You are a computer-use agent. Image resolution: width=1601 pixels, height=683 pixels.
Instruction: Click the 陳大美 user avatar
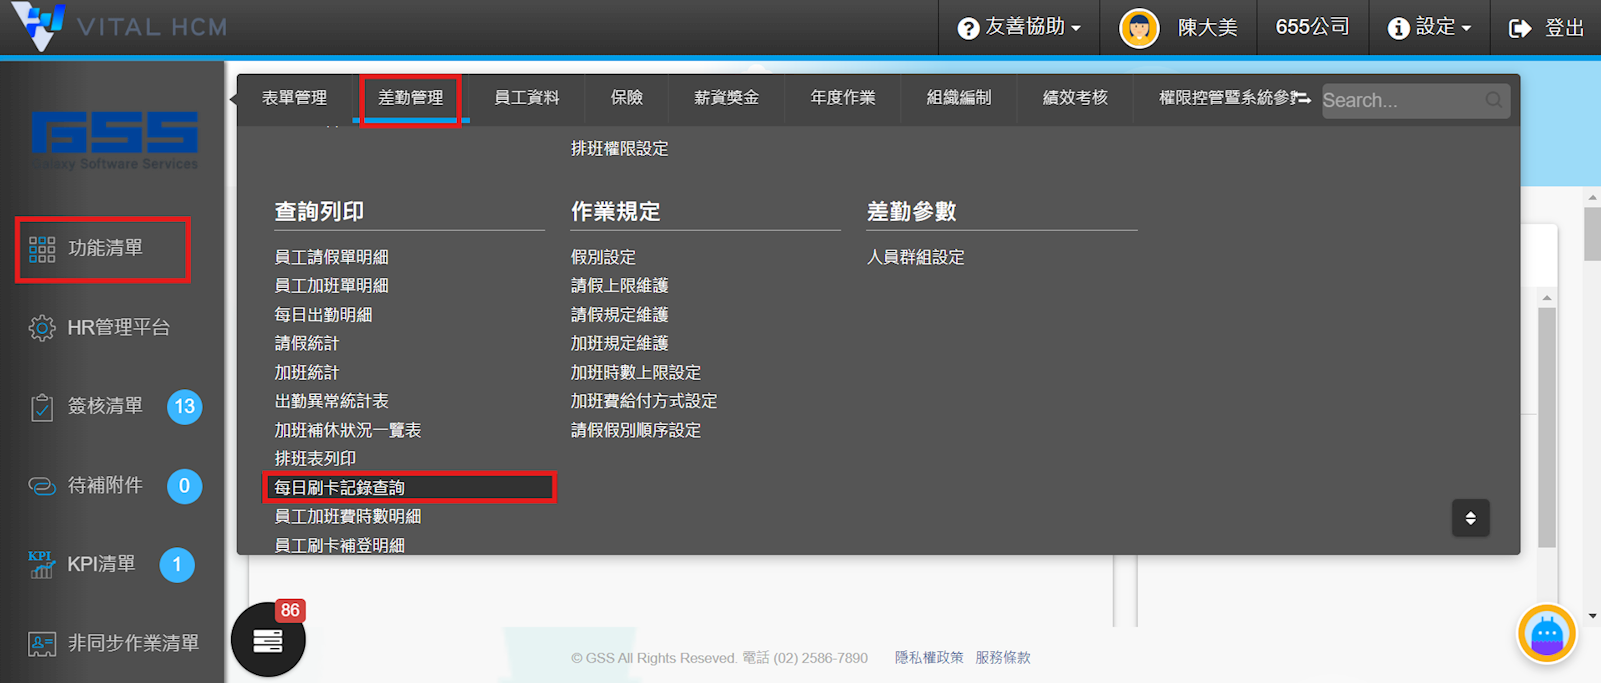[1139, 28]
